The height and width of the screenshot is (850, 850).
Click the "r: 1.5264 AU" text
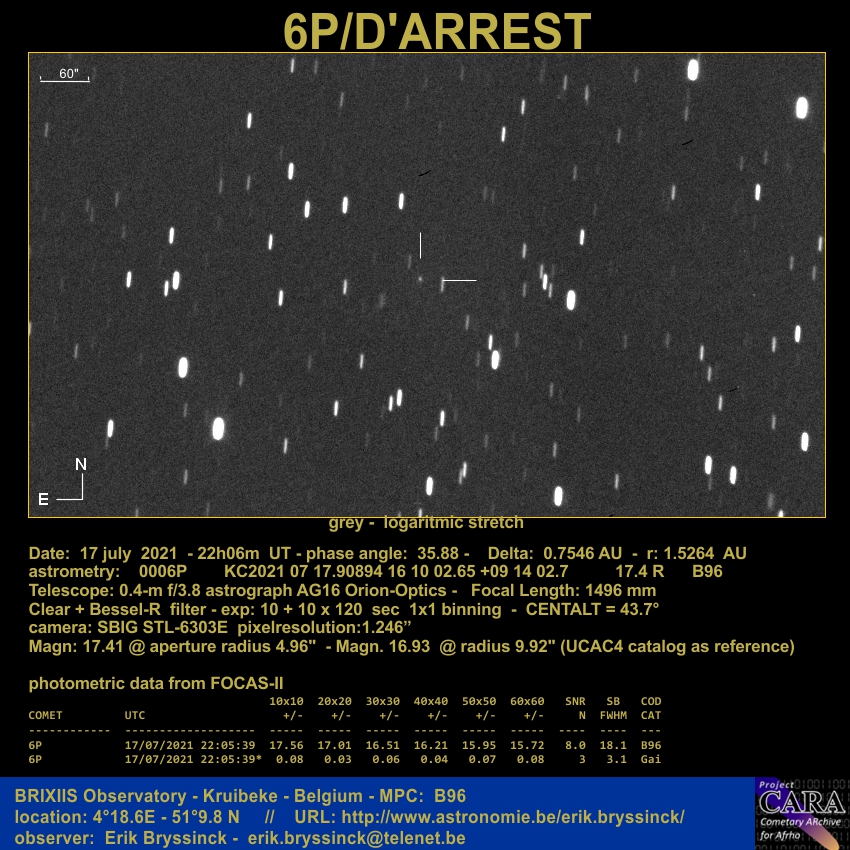(697, 553)
